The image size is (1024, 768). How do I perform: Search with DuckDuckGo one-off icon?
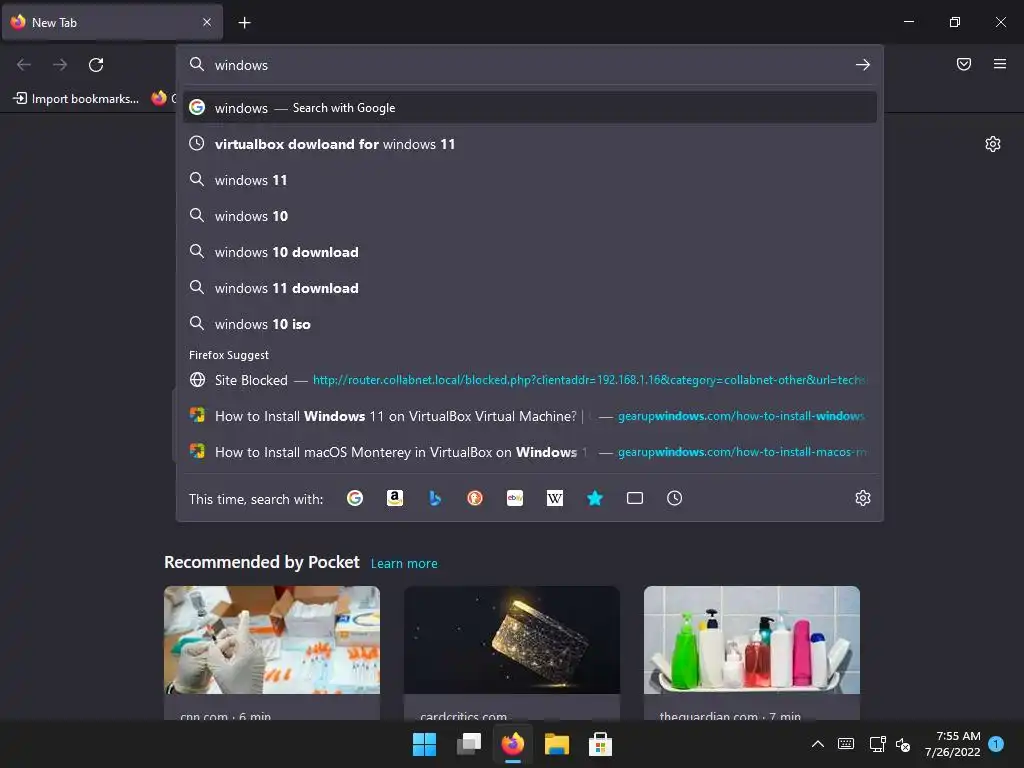coord(475,498)
